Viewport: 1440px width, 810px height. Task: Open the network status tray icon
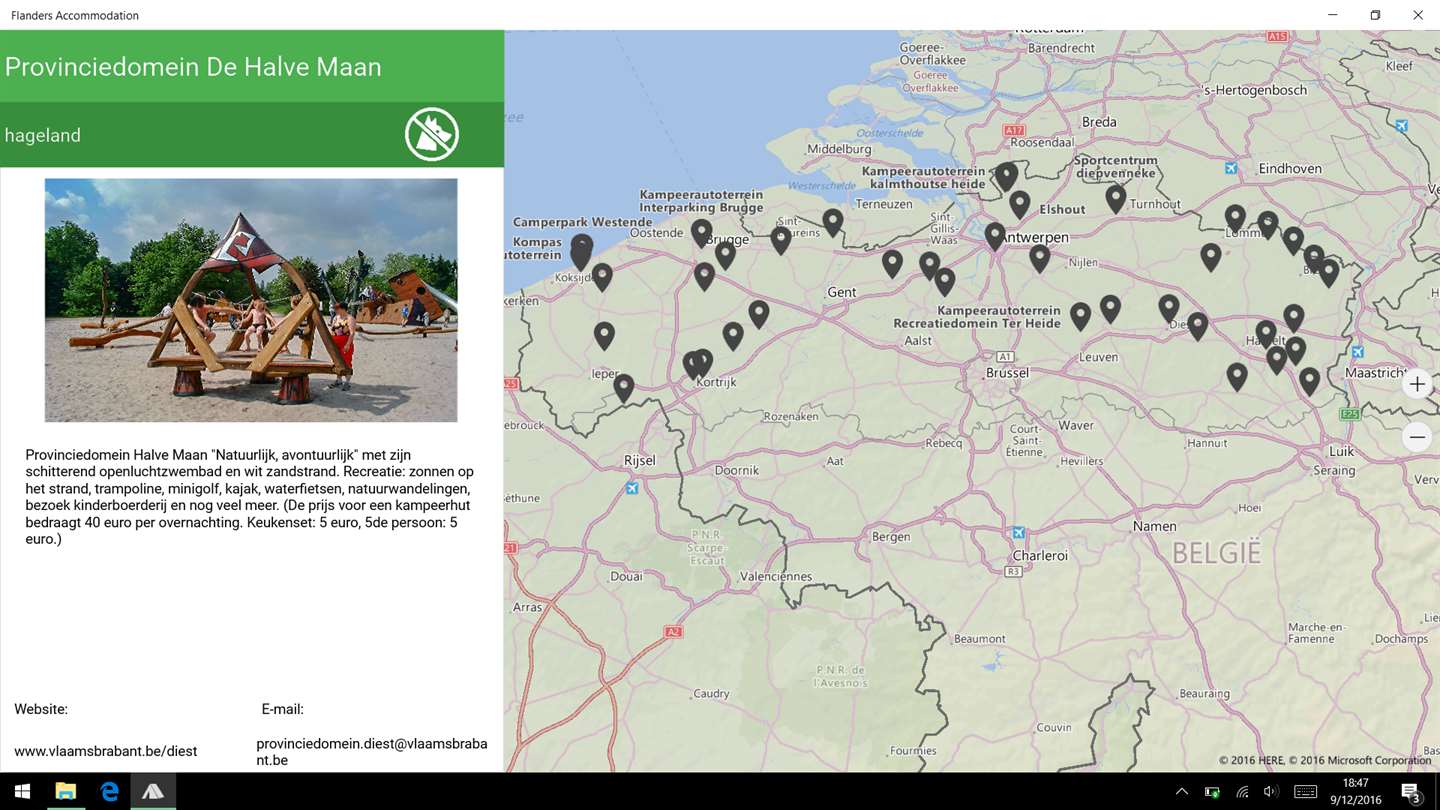tap(1242, 791)
